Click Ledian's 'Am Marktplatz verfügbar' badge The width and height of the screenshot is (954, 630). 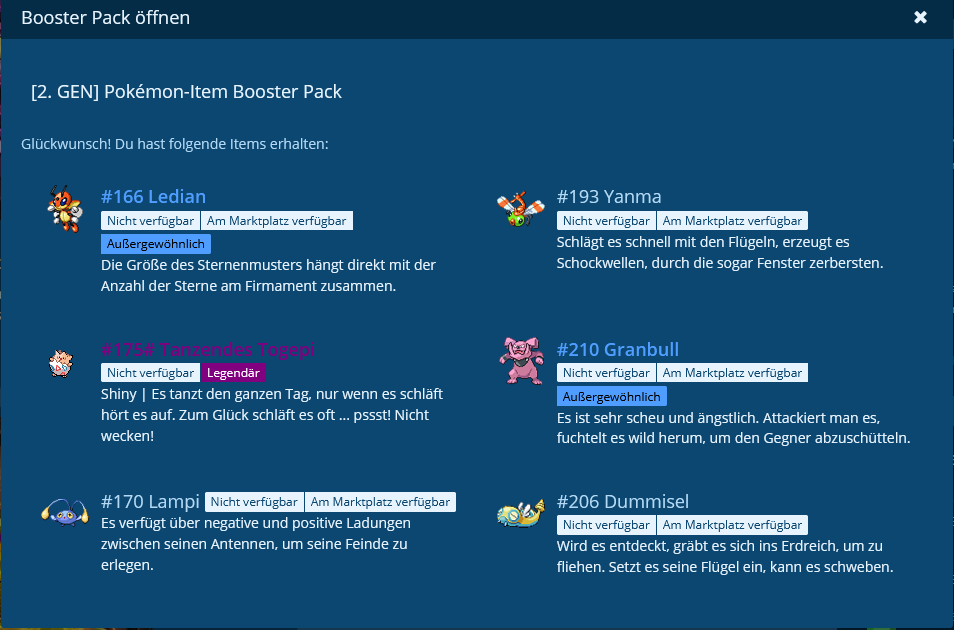[x=276, y=221]
